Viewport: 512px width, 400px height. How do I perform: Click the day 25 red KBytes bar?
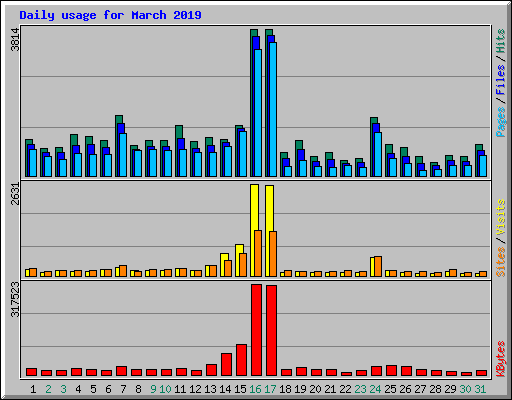click(391, 370)
